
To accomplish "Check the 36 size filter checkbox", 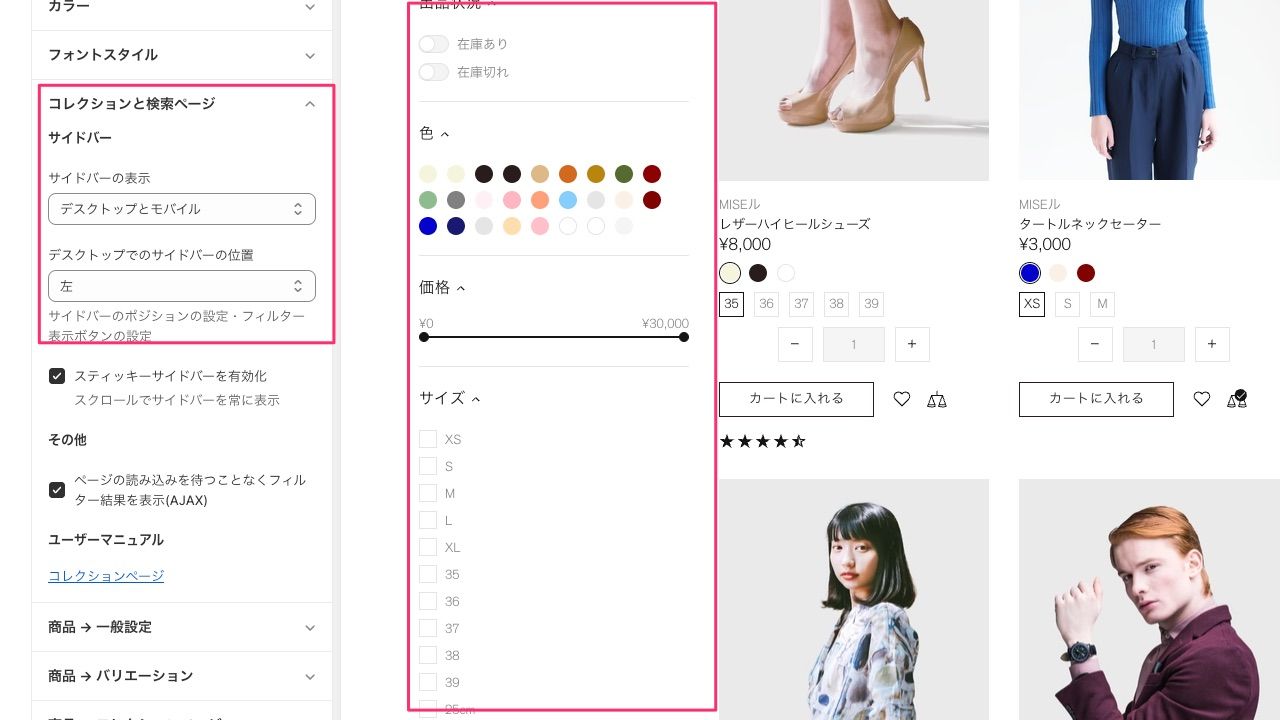I will (x=428, y=601).
